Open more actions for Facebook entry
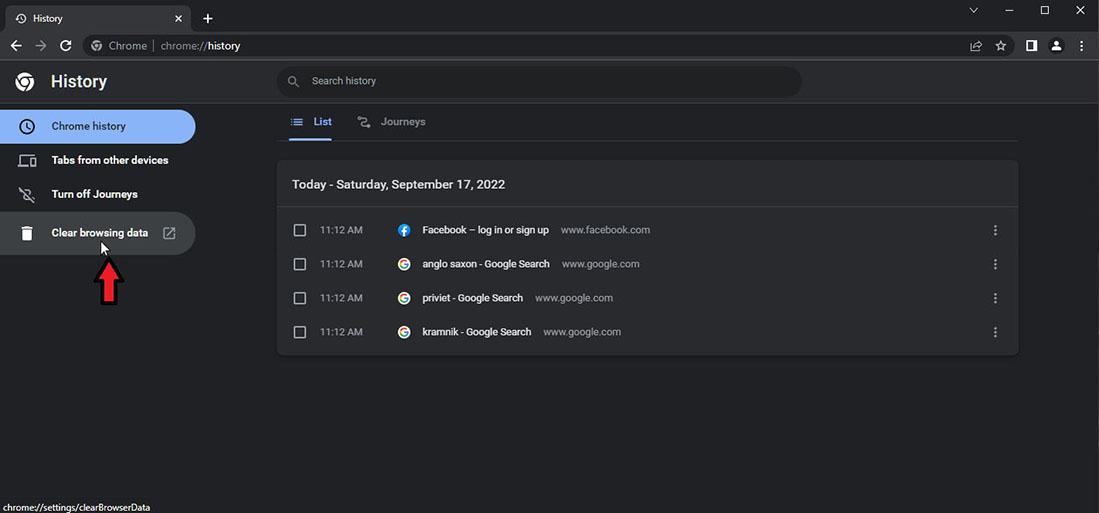The height and width of the screenshot is (513, 1099). point(995,230)
